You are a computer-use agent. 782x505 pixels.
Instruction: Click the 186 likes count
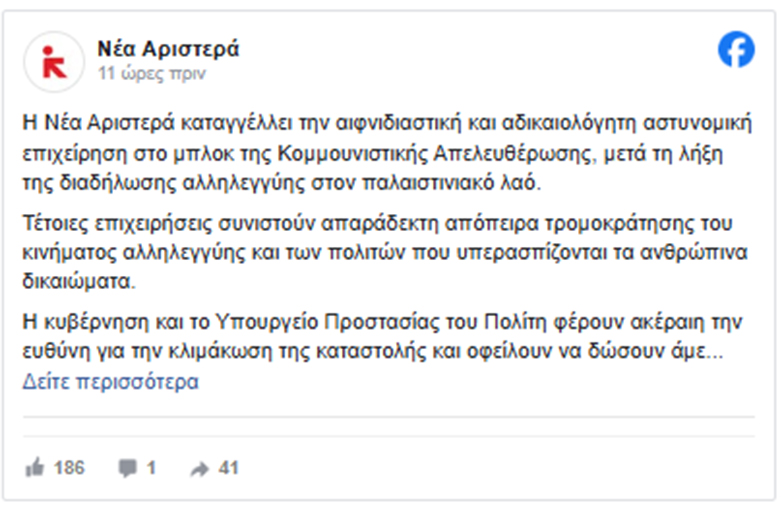69,467
